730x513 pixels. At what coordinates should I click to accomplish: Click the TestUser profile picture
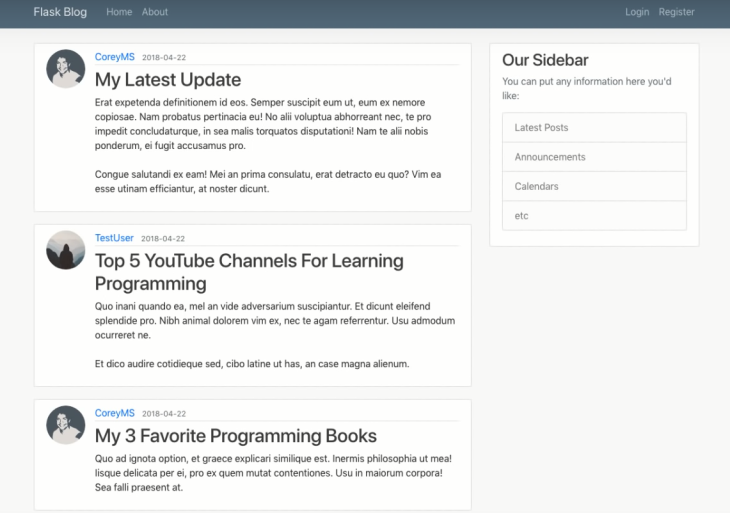click(x=66, y=250)
